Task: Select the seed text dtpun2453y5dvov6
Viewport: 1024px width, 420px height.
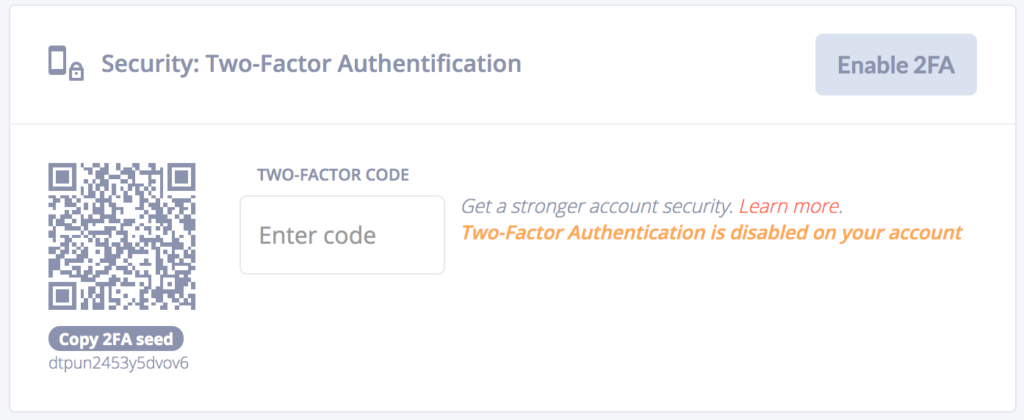Action: tap(119, 363)
